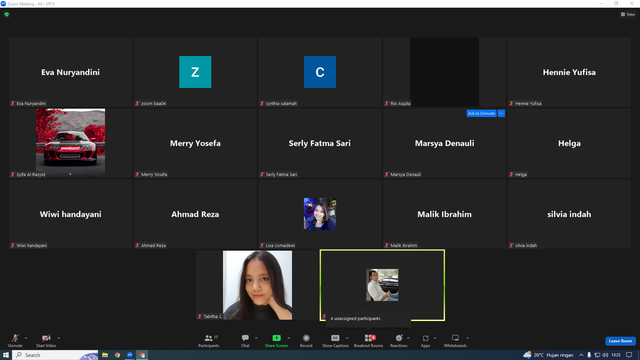Open the volume control in system tray
The height and width of the screenshot is (360, 640).
605,355
